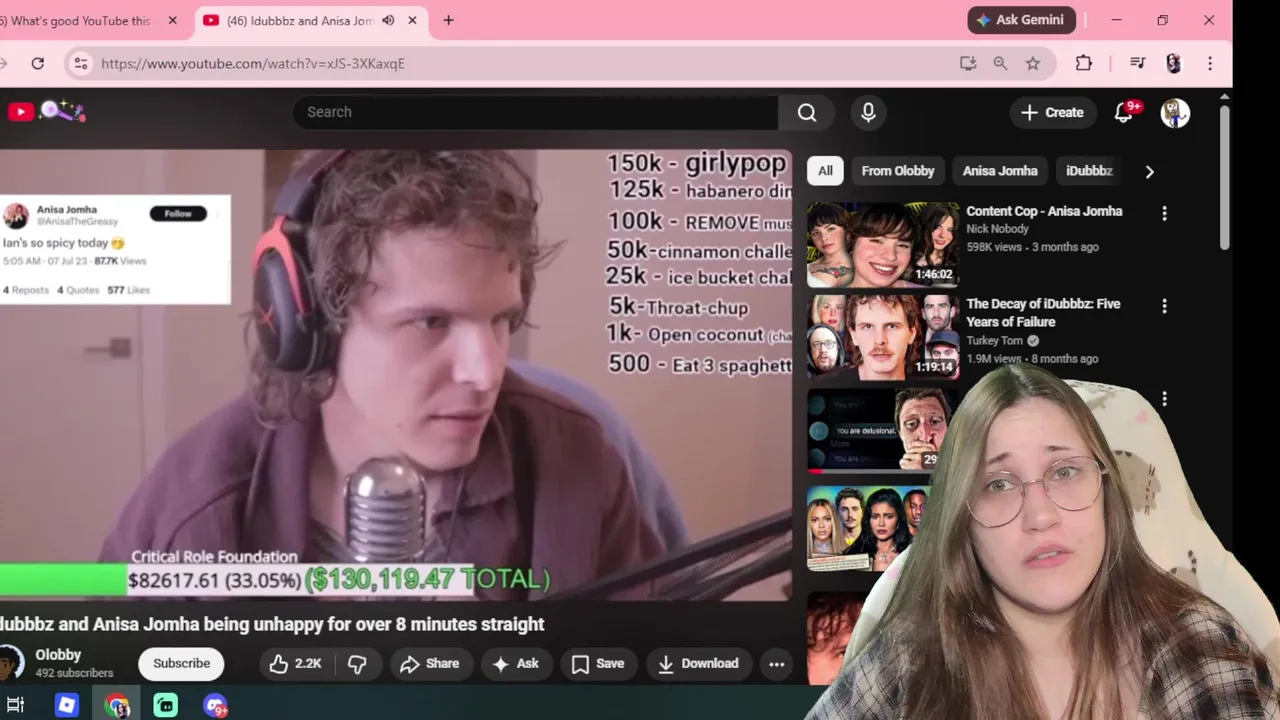
Task: Click the Nick Nobody channel name
Action: (997, 229)
